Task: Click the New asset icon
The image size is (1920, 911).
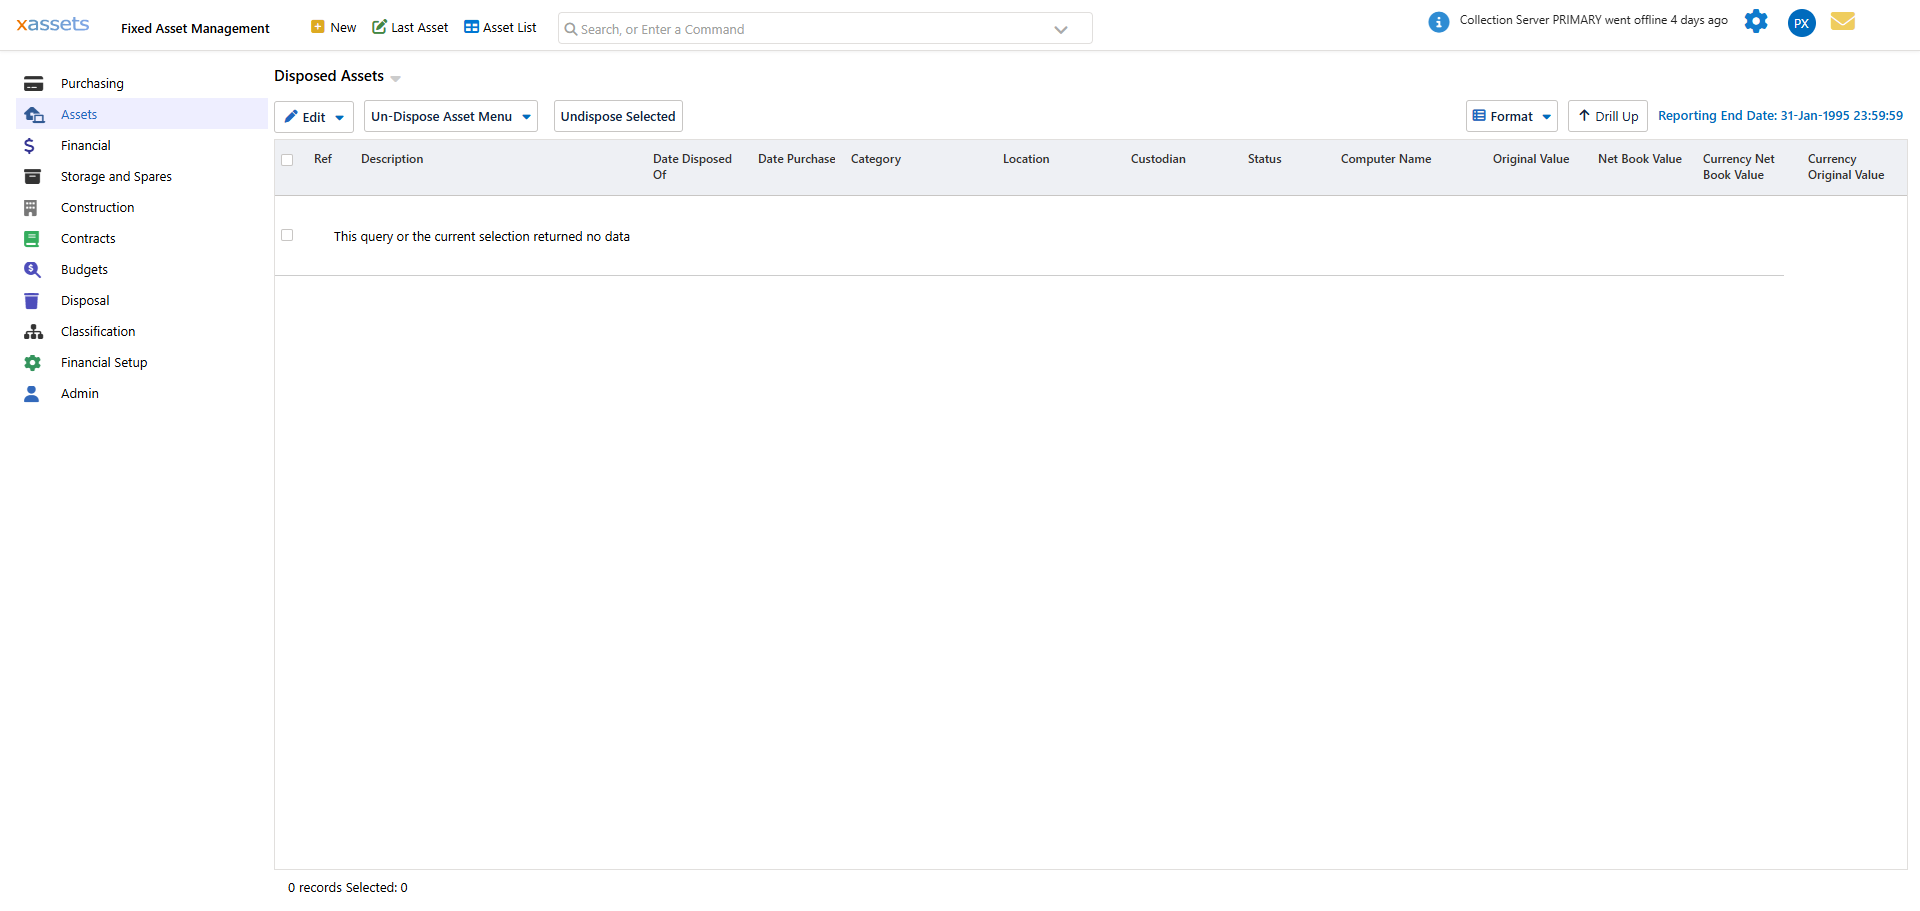Action: (x=316, y=26)
